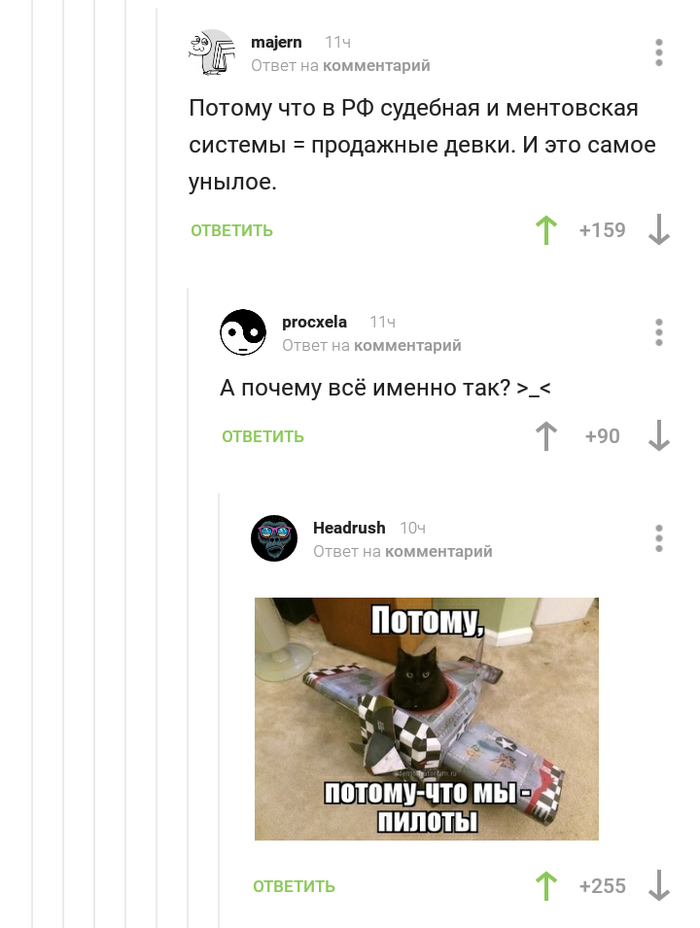The height and width of the screenshot is (928, 700).
Task: Open Headrush's monkey avatar
Action: pos(274,538)
